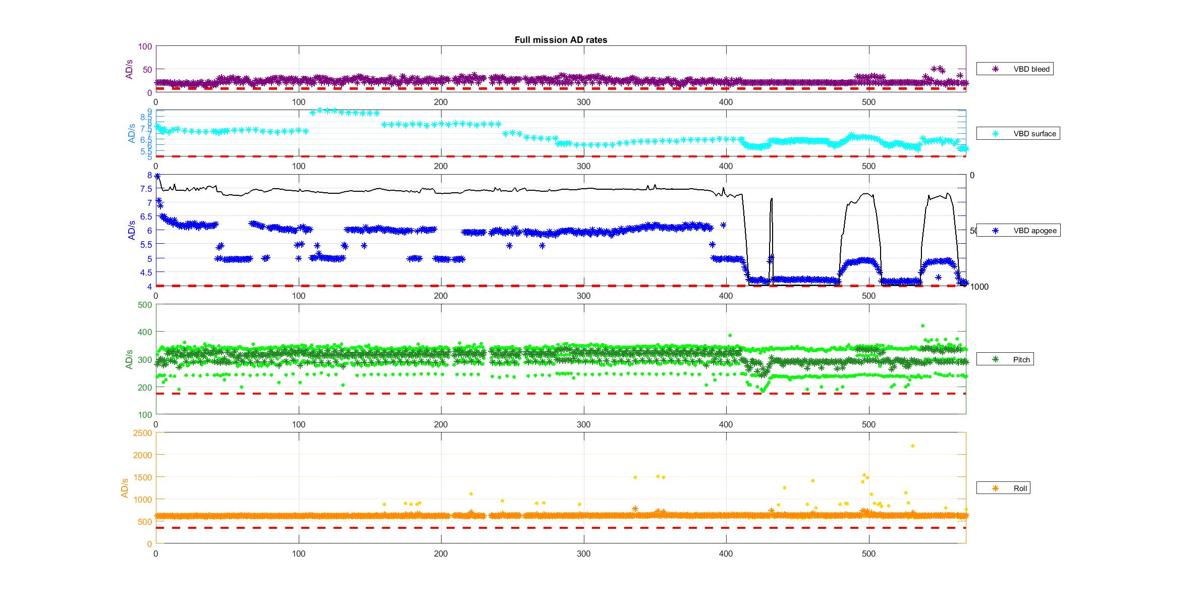The height and width of the screenshot is (611, 1200).
Task: Click the orange star marker in Roll legend
Action: coord(996,488)
